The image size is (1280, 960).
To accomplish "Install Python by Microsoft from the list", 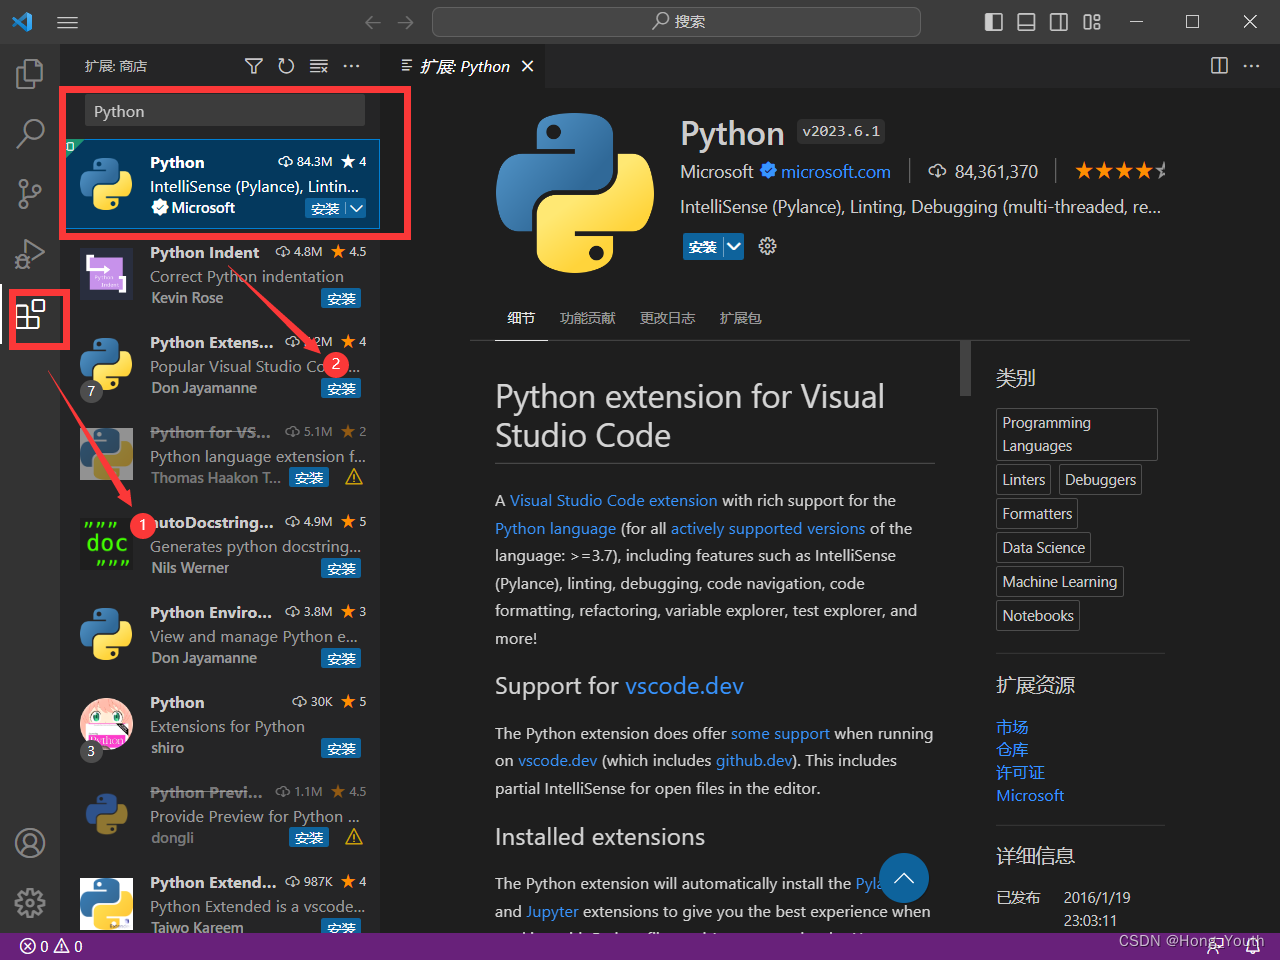I will point(325,208).
